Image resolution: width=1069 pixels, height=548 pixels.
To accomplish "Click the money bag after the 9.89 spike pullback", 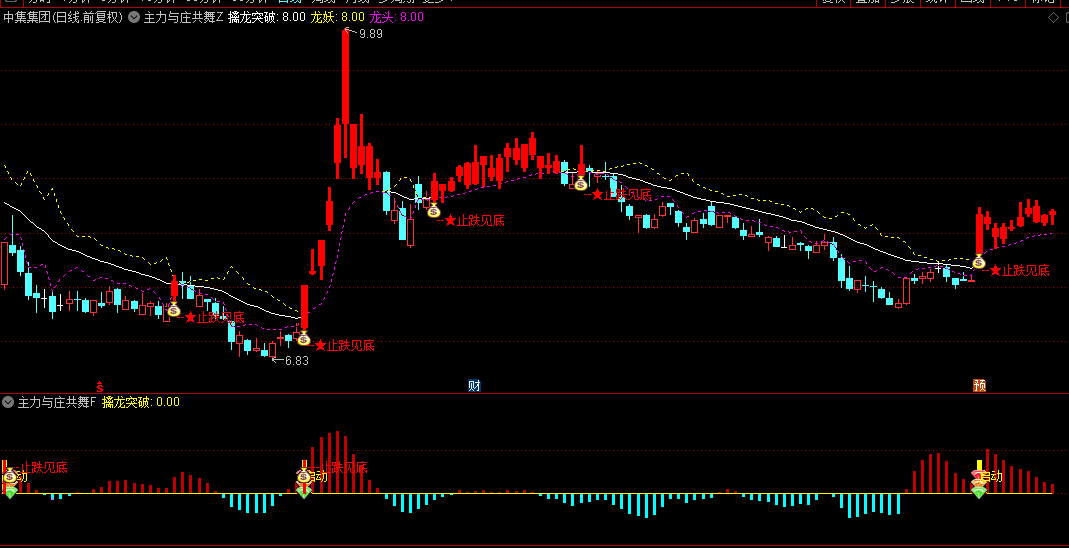I will point(434,211).
